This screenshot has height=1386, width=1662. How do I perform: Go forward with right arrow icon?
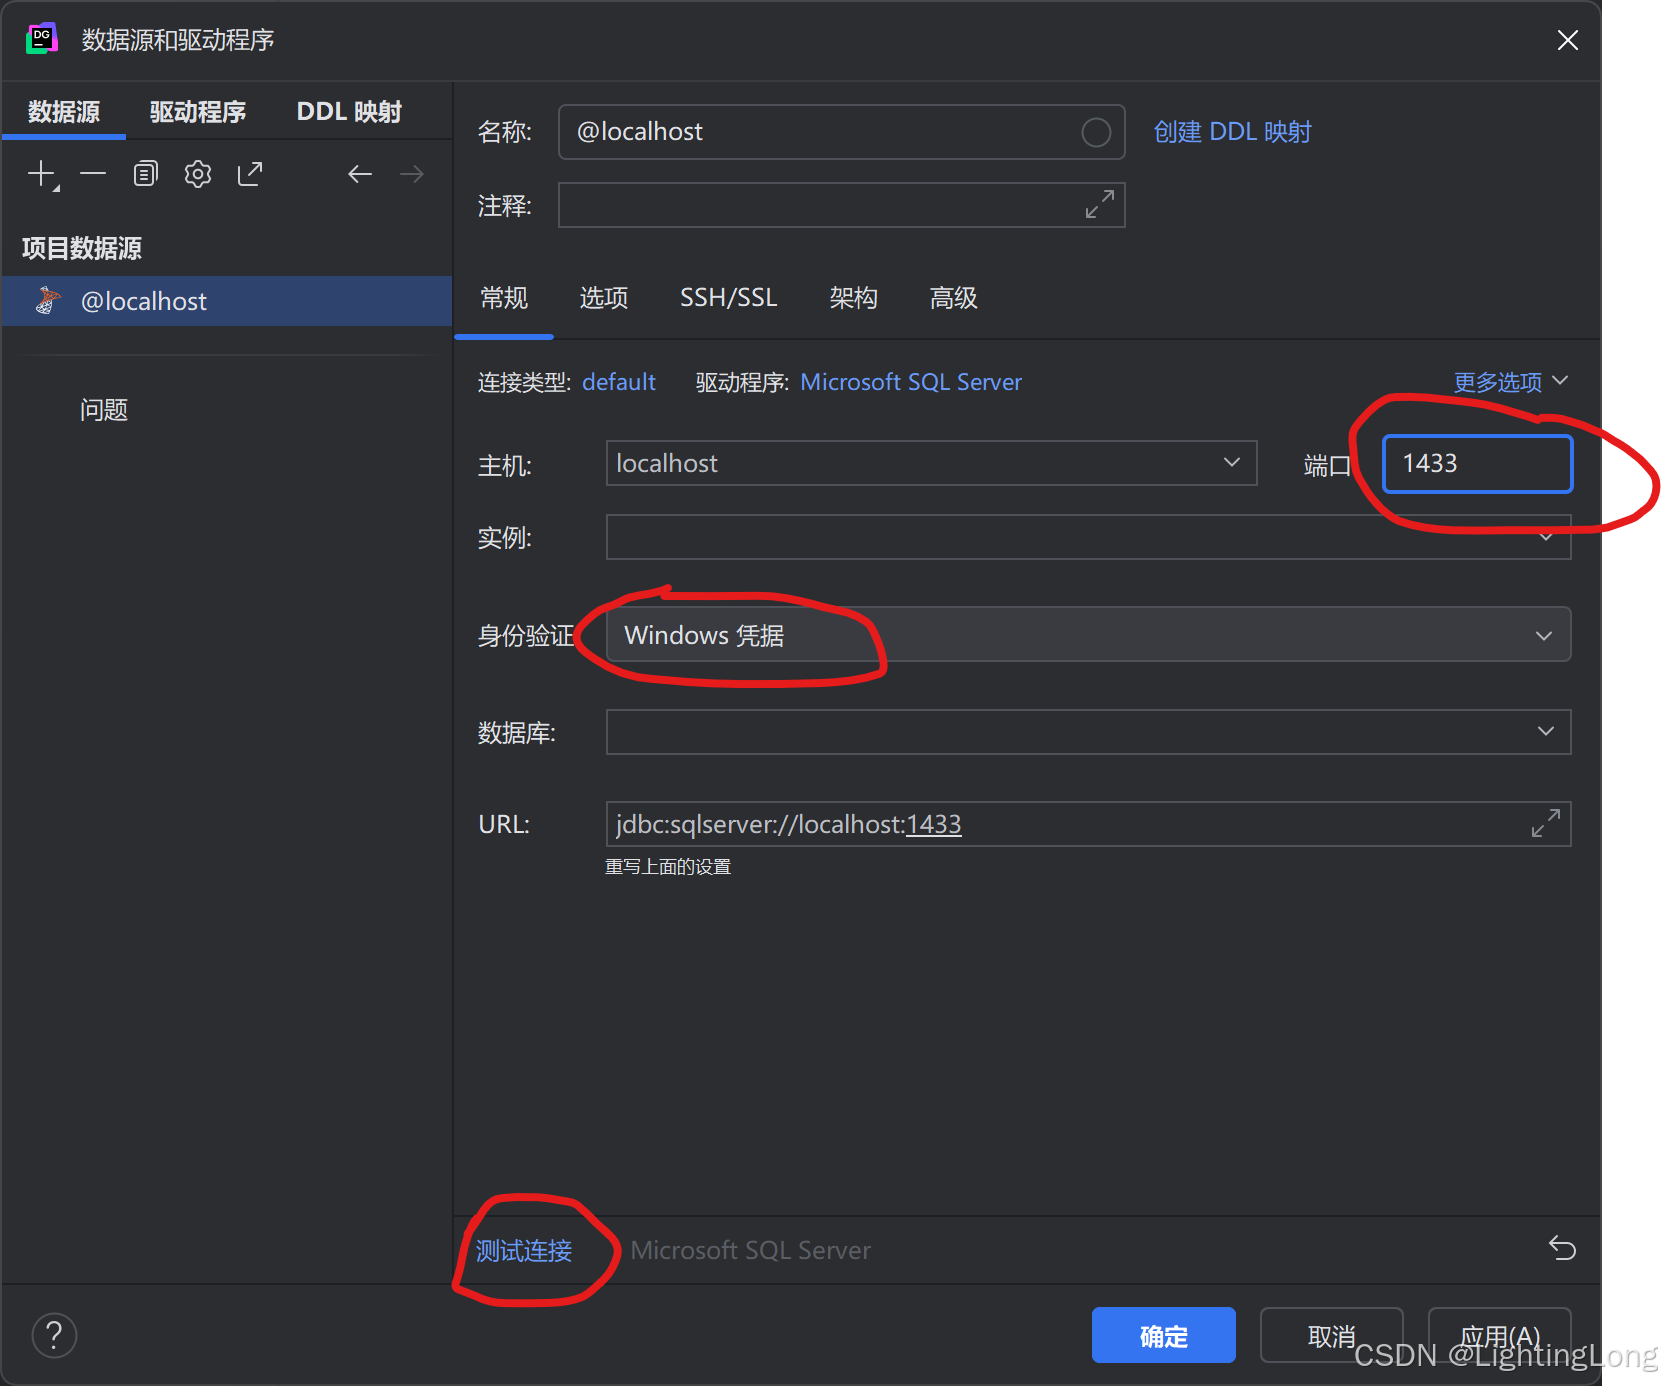click(x=412, y=174)
